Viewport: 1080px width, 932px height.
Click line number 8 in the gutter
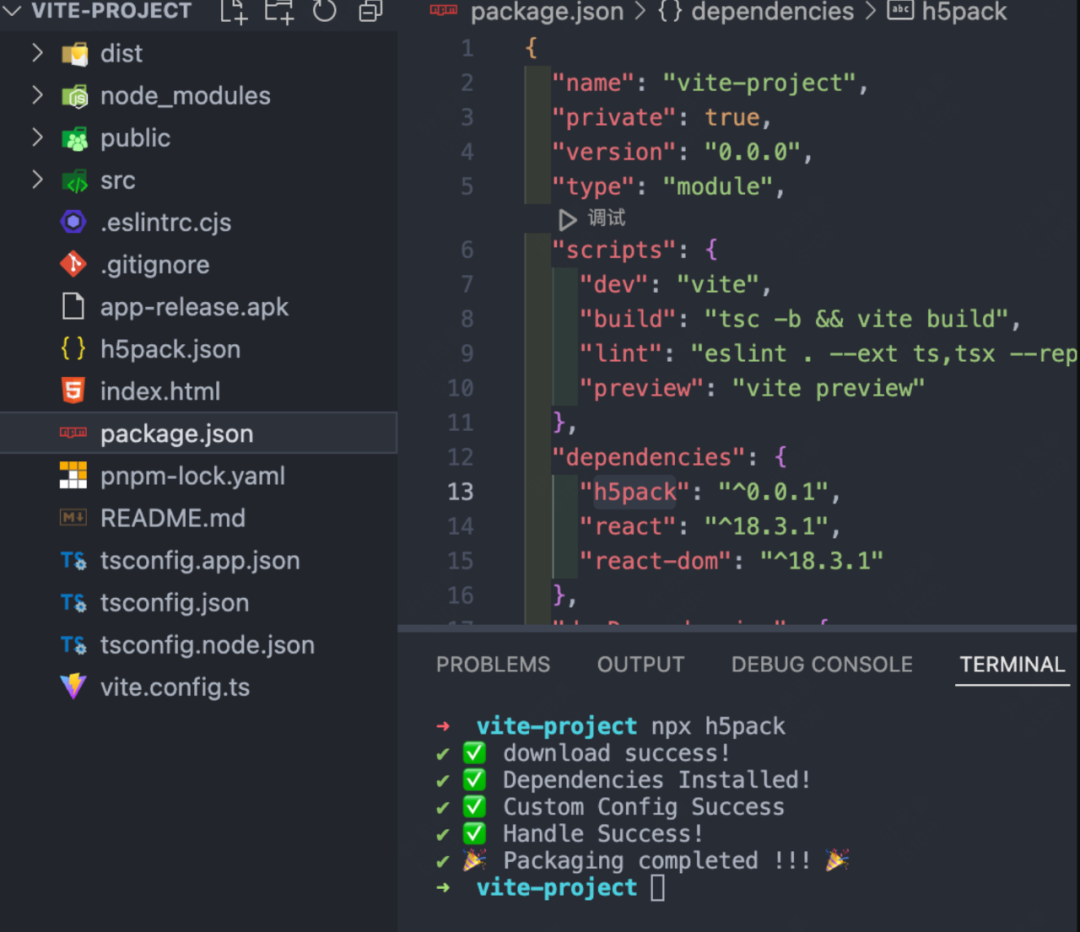point(467,319)
